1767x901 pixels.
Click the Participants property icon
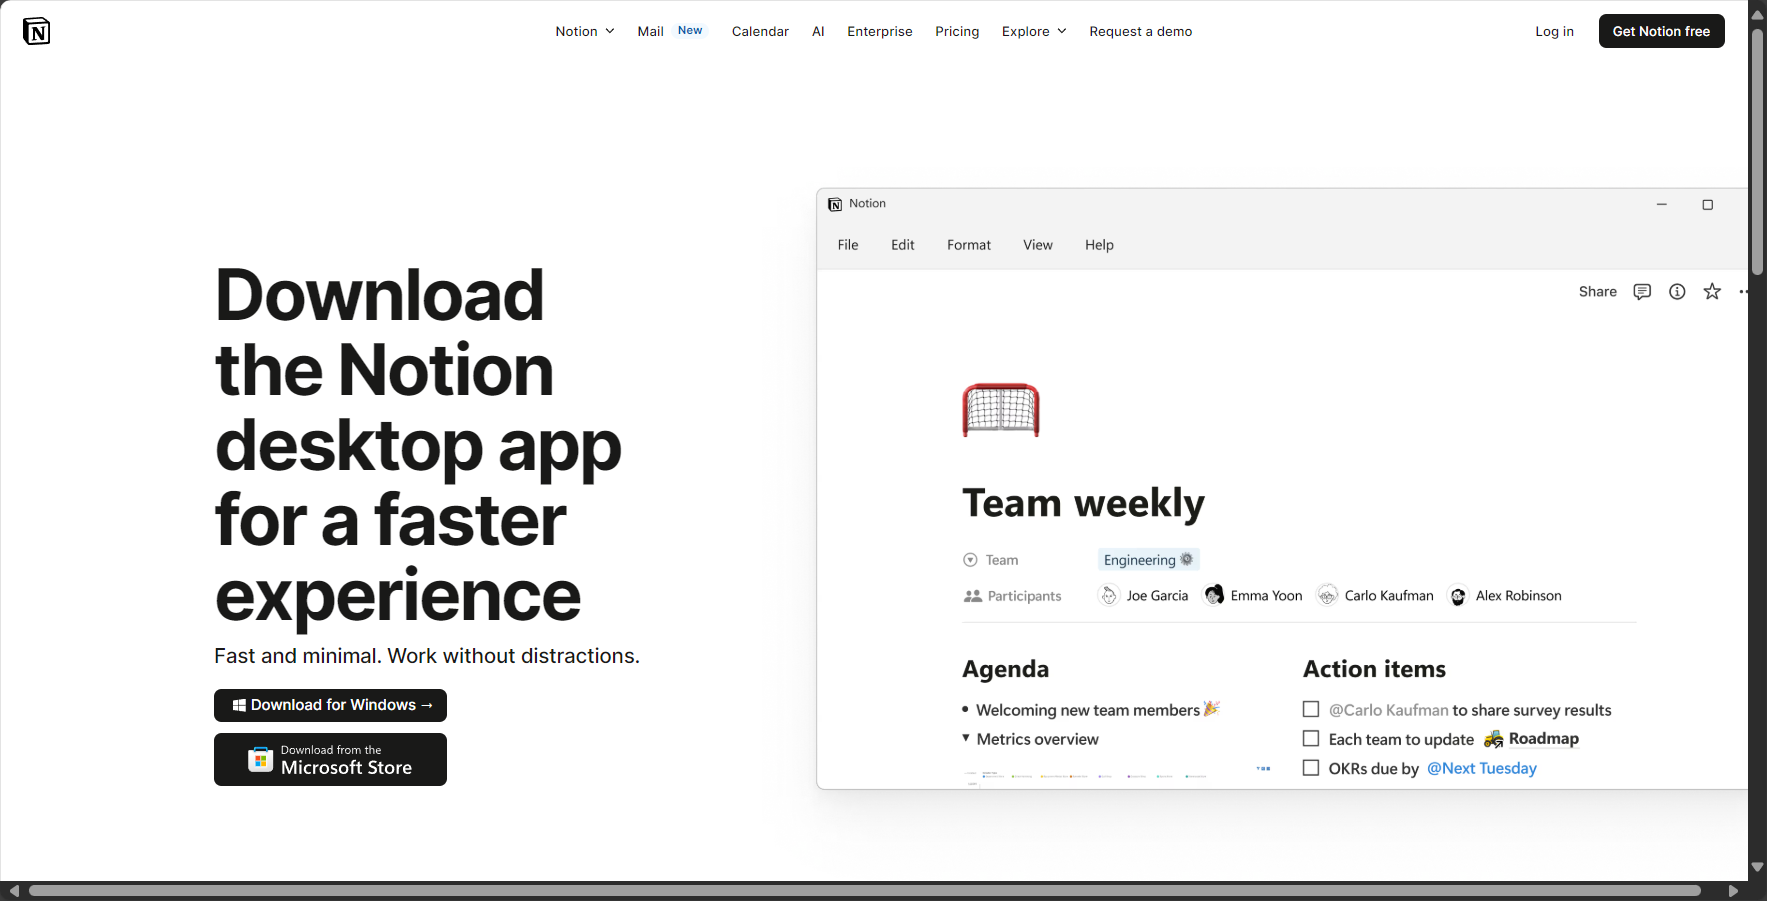coord(972,596)
